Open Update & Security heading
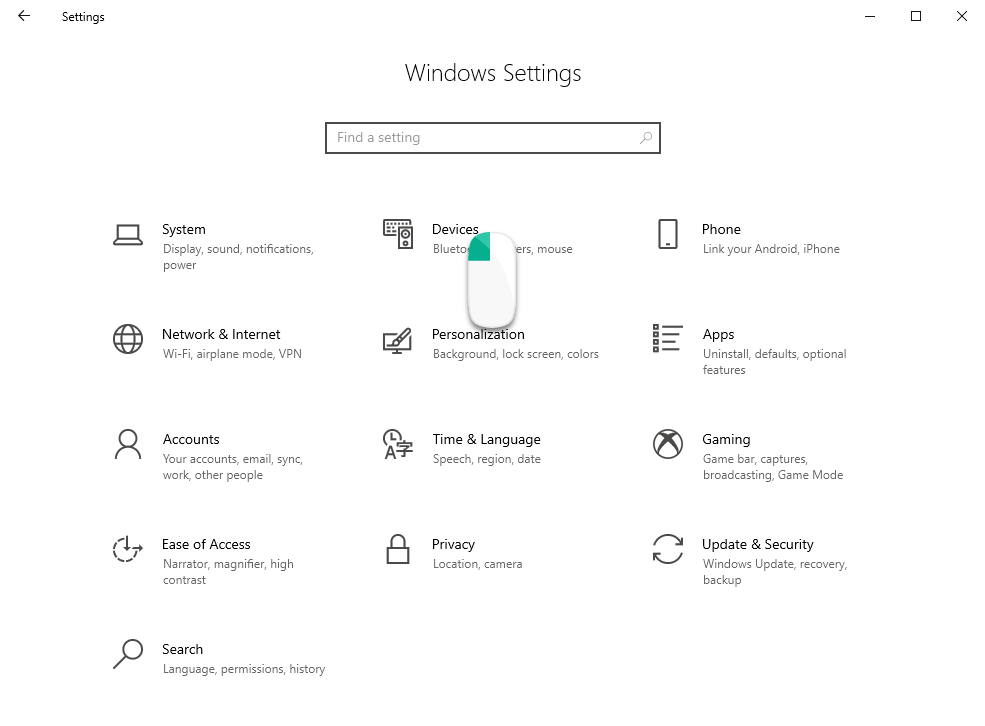Image resolution: width=985 pixels, height=726 pixels. [758, 544]
